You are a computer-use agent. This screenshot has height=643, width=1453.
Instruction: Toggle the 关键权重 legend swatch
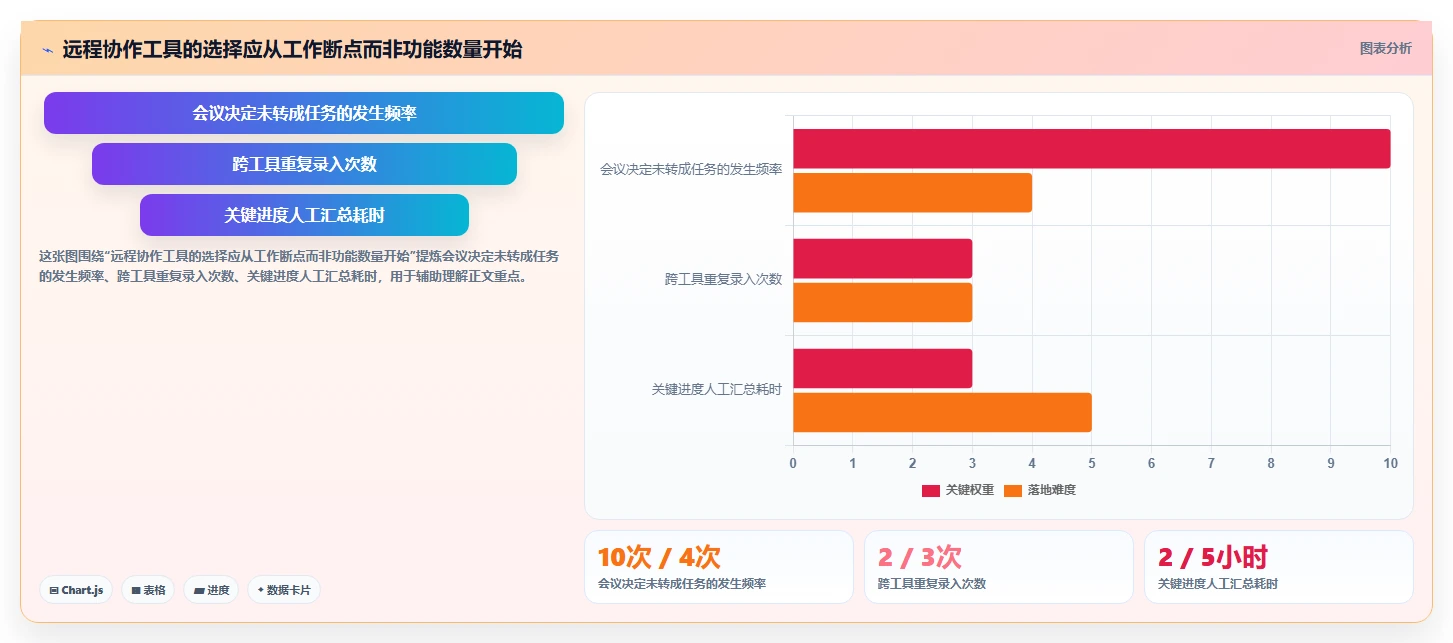(x=931, y=490)
